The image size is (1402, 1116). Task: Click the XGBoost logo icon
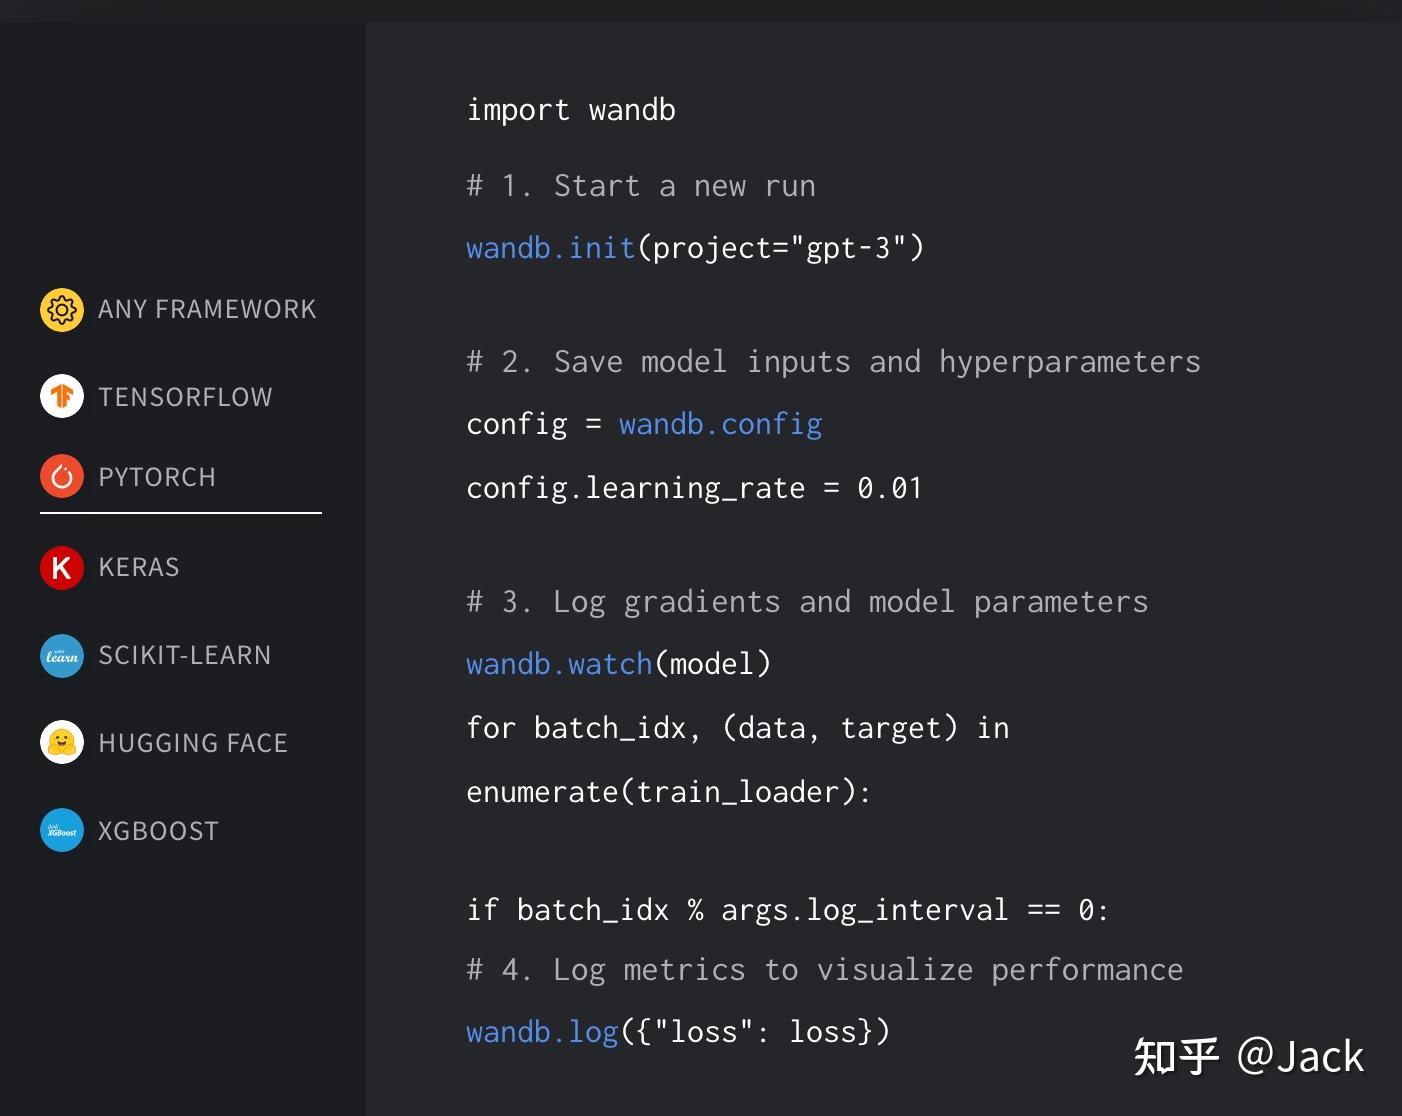point(61,830)
